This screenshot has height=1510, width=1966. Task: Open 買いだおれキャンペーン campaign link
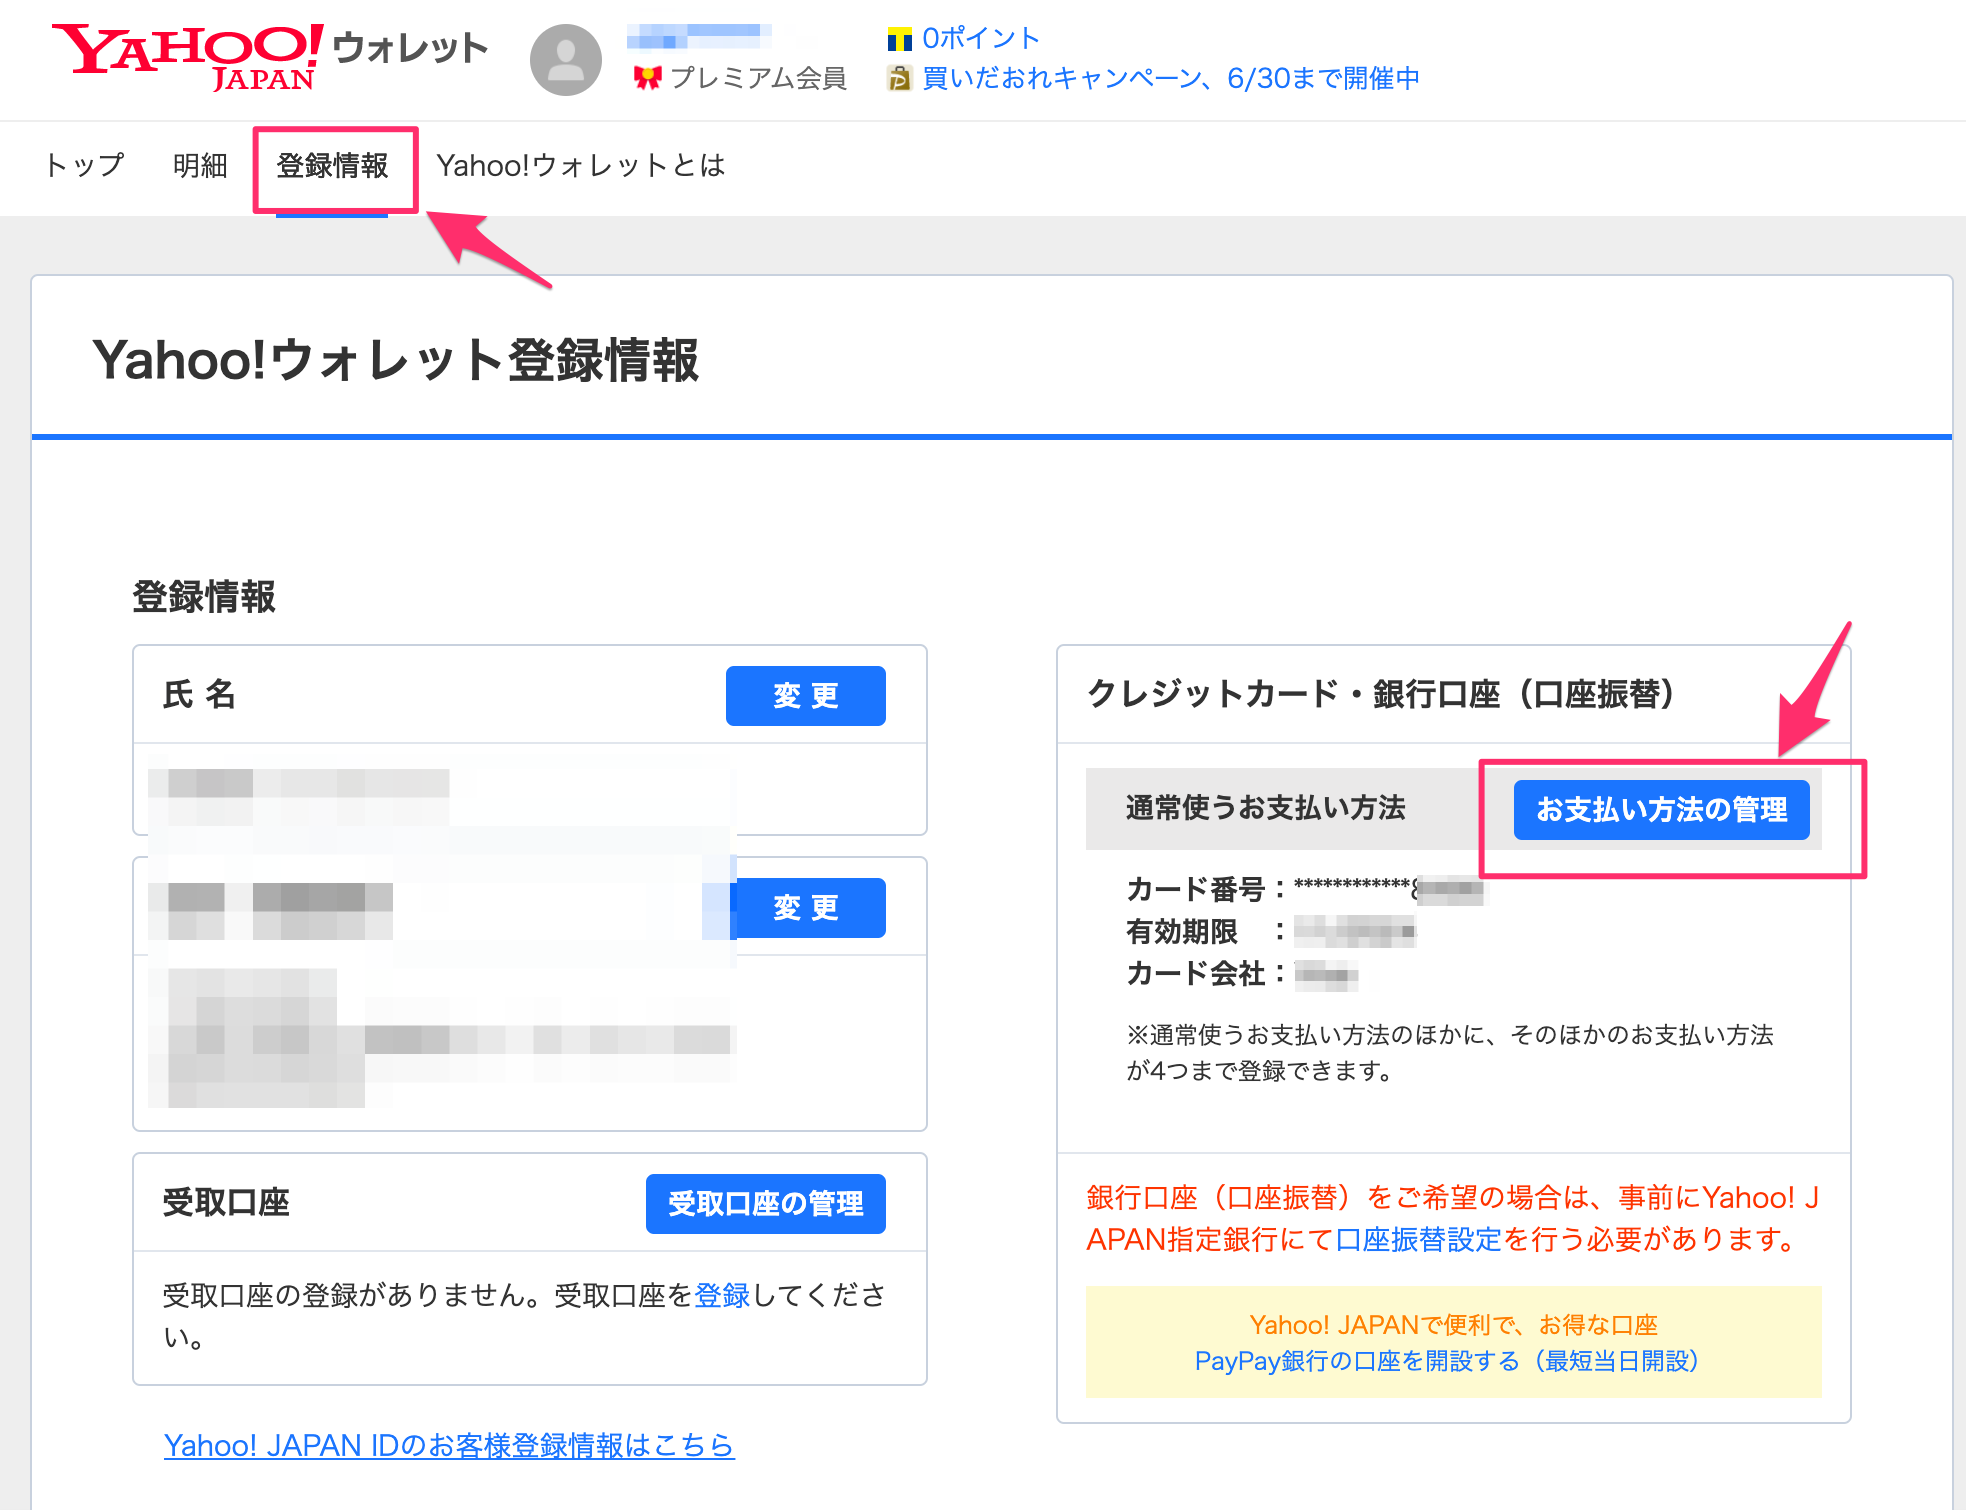[x=1171, y=78]
